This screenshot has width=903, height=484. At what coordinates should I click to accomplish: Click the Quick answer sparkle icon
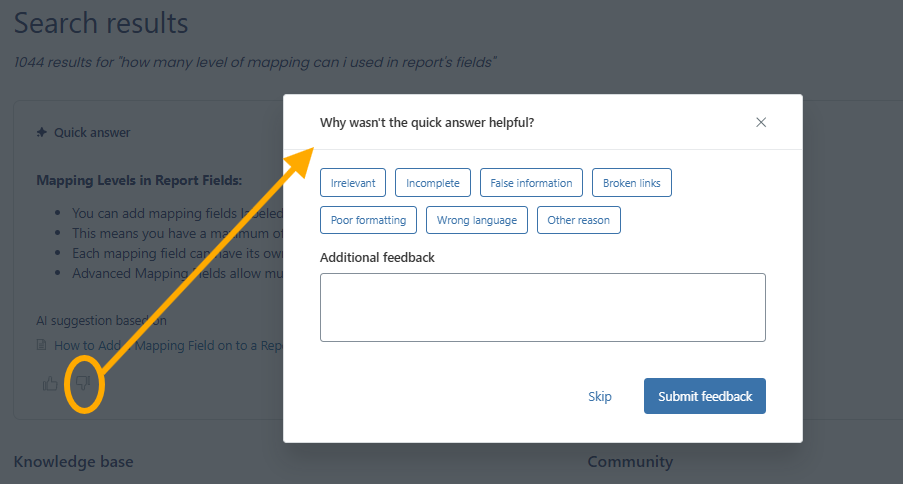coord(41,132)
